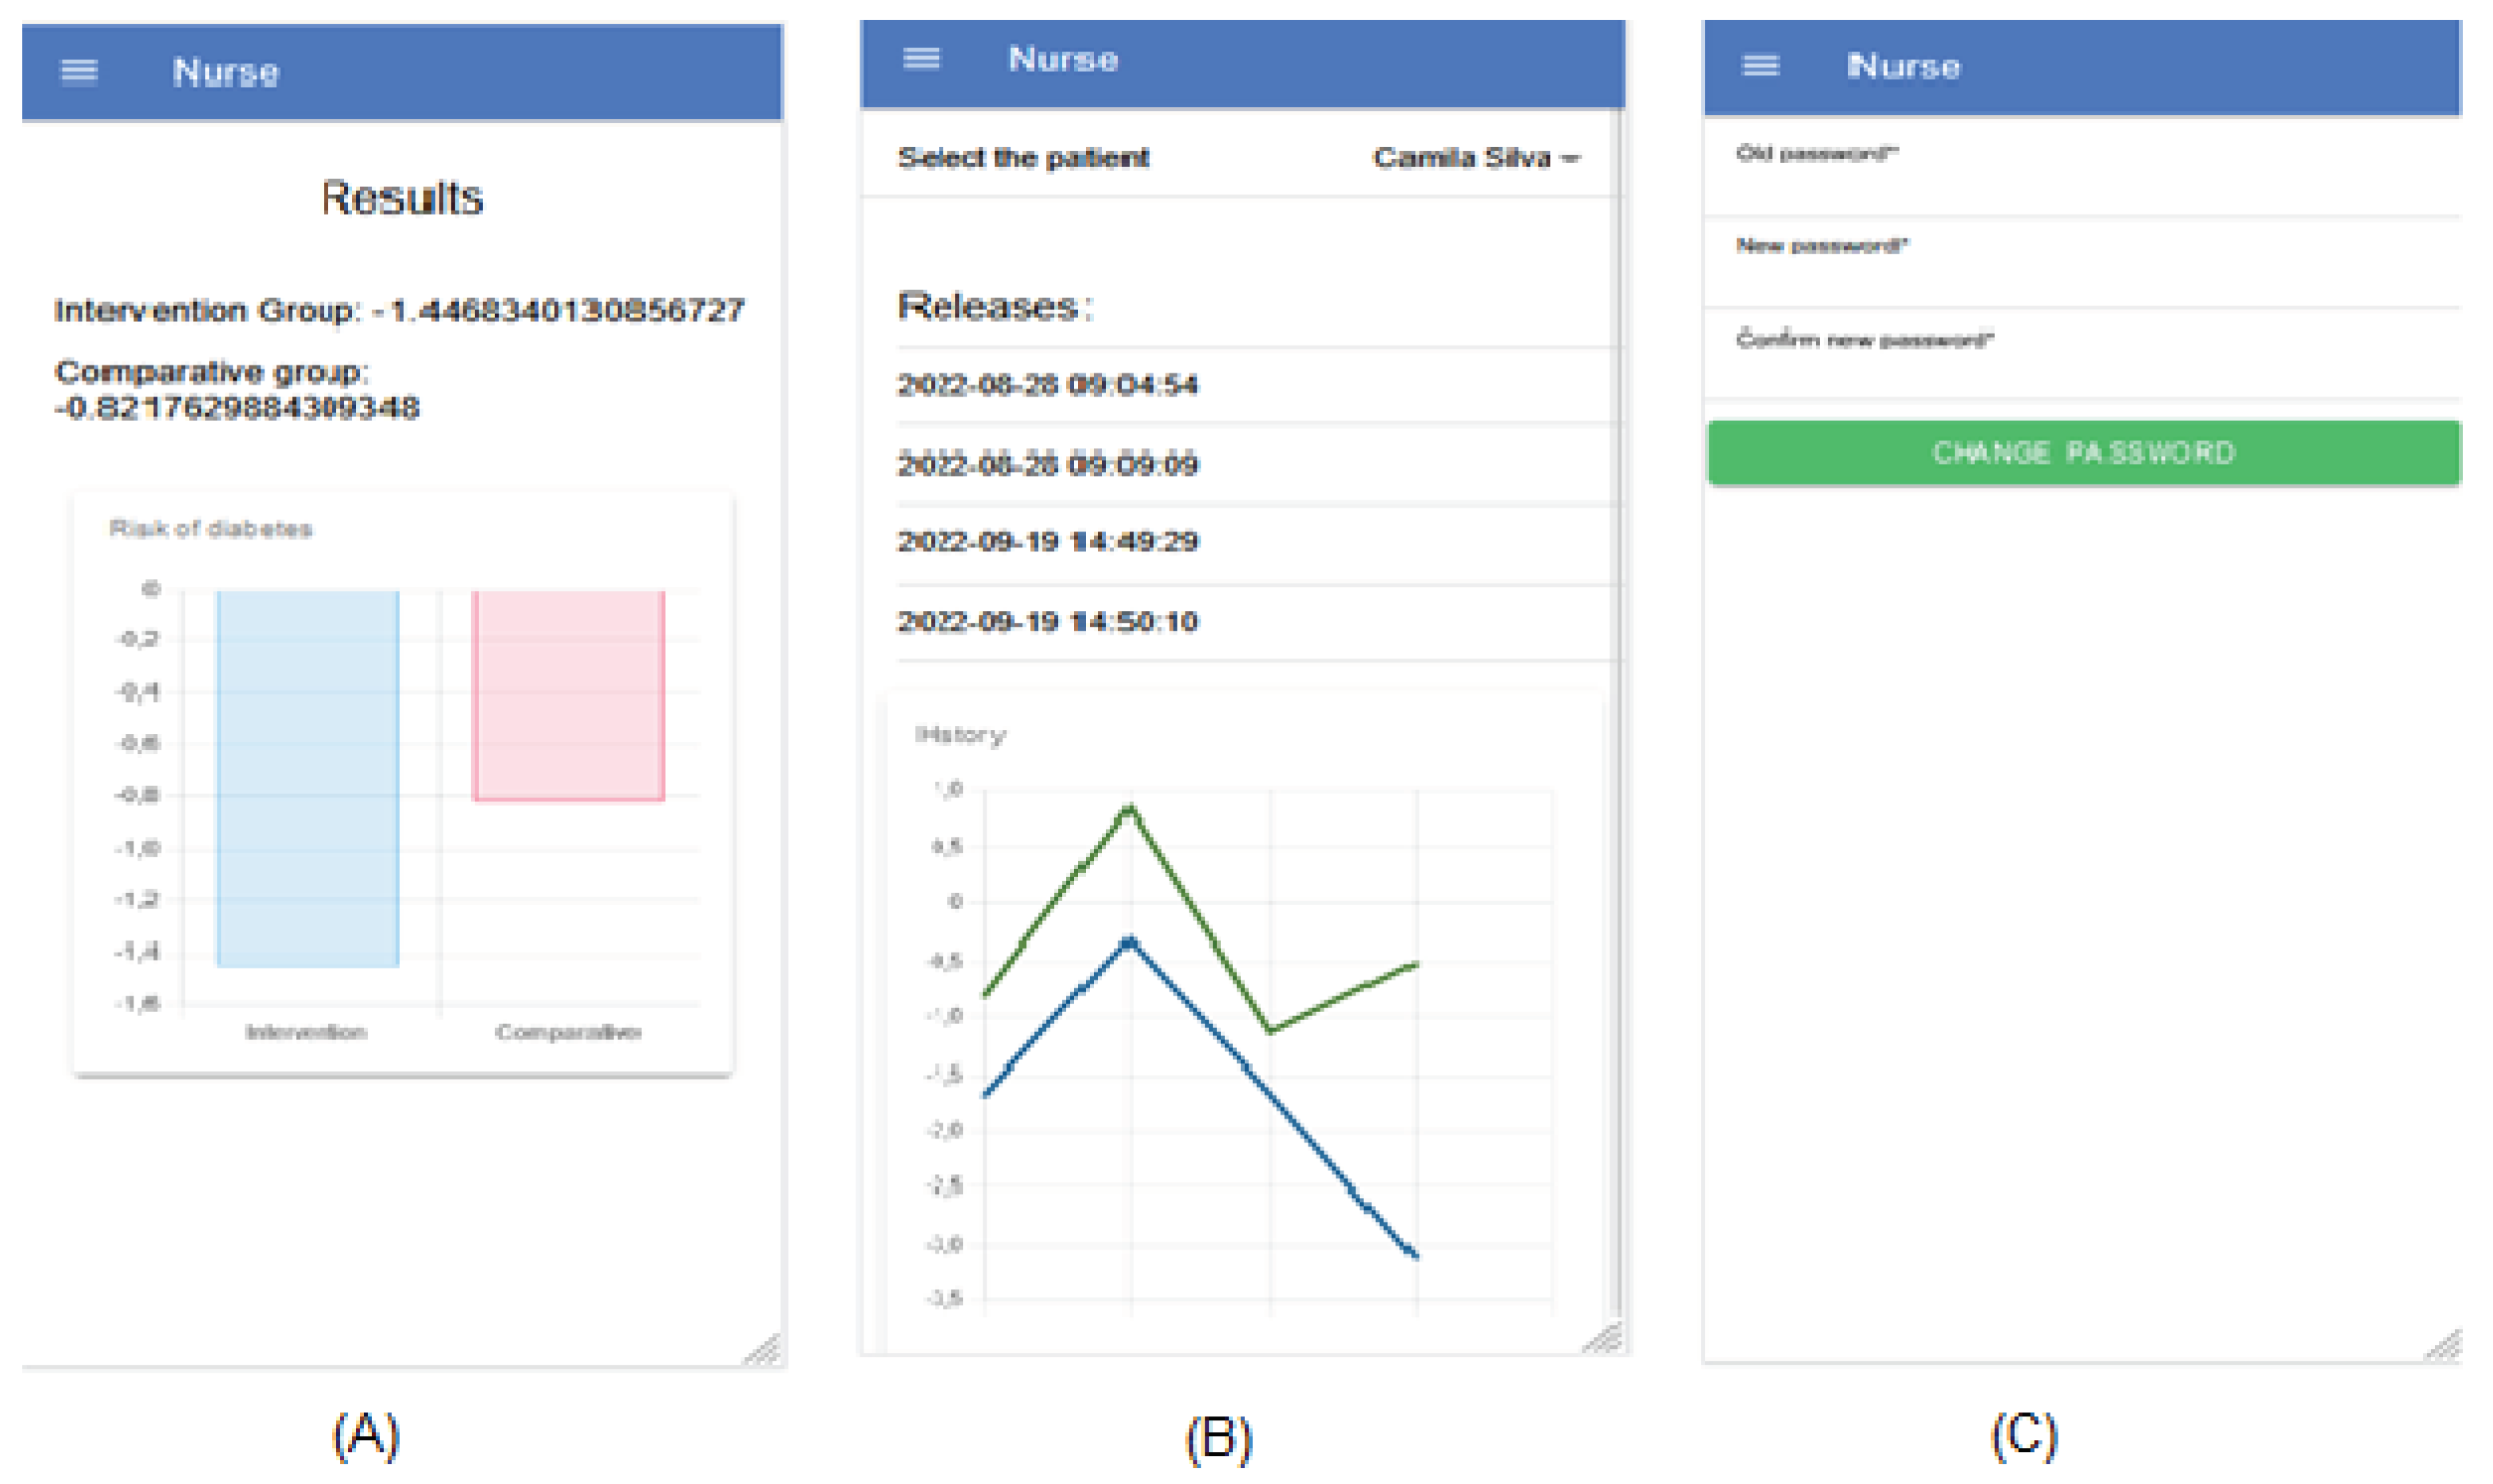Screen dimensions: 2493x1484
Task: Click the blue Intervention bar
Action: pos(307,778)
